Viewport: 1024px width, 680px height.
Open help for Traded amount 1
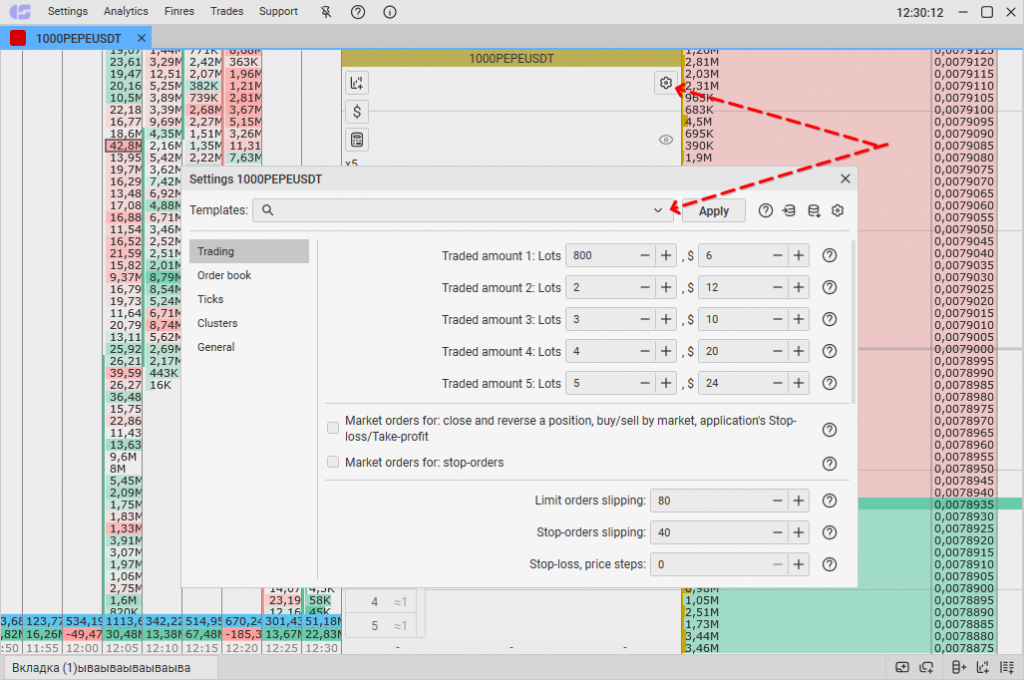click(x=829, y=255)
